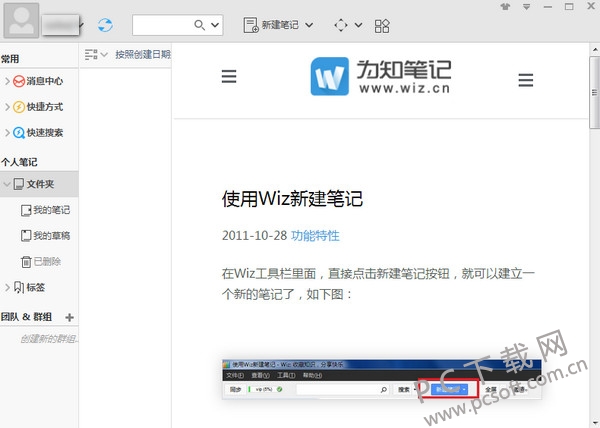The width and height of the screenshot is (600, 428).
Task: Open the 新建笔记 dropdown arrow
Action: click(309, 25)
